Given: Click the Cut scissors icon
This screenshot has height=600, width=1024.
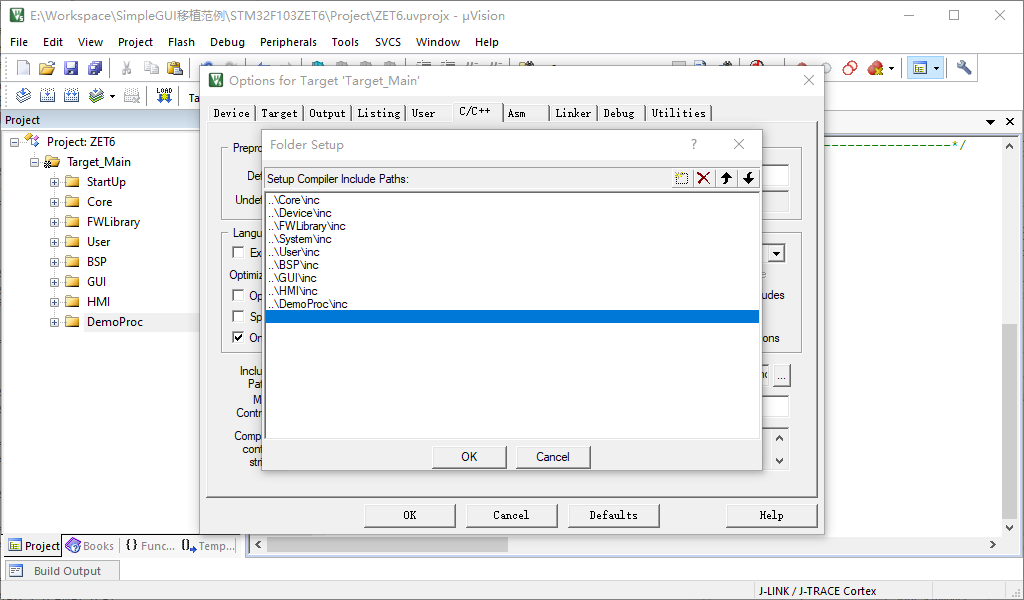Looking at the screenshot, I should [127, 68].
